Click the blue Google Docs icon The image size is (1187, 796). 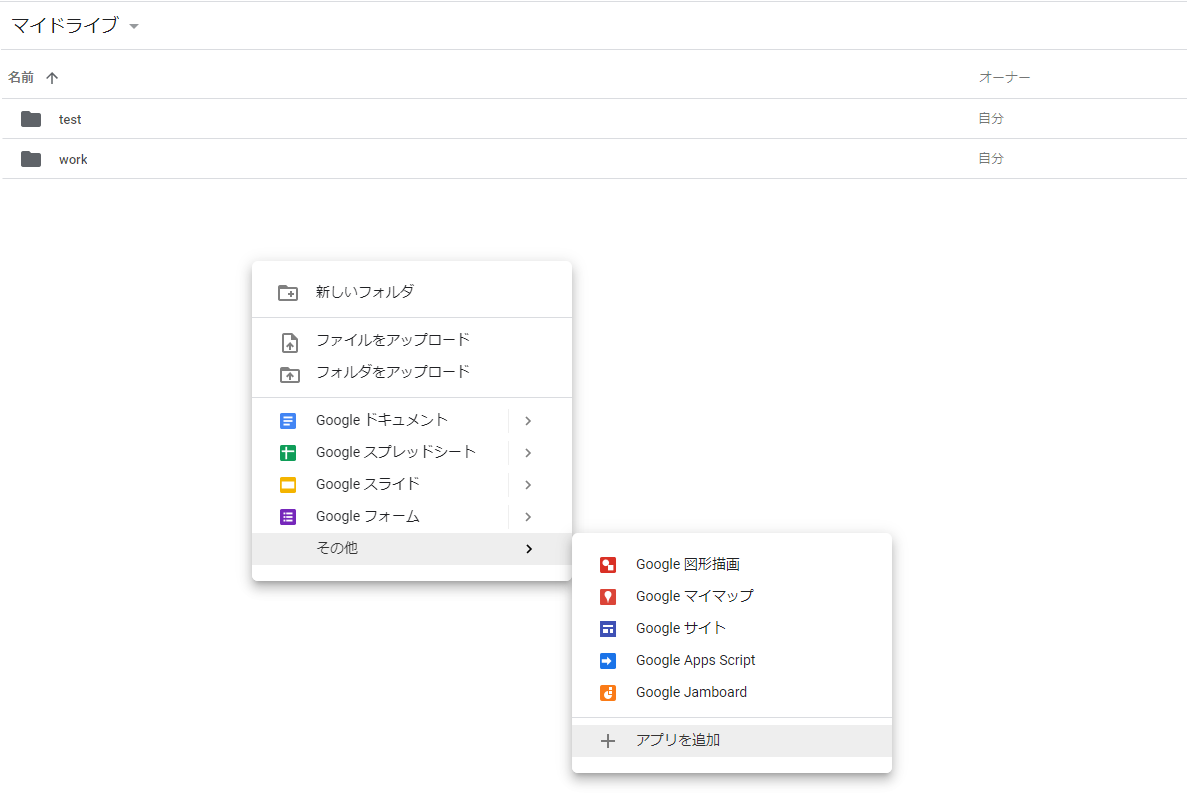[288, 420]
